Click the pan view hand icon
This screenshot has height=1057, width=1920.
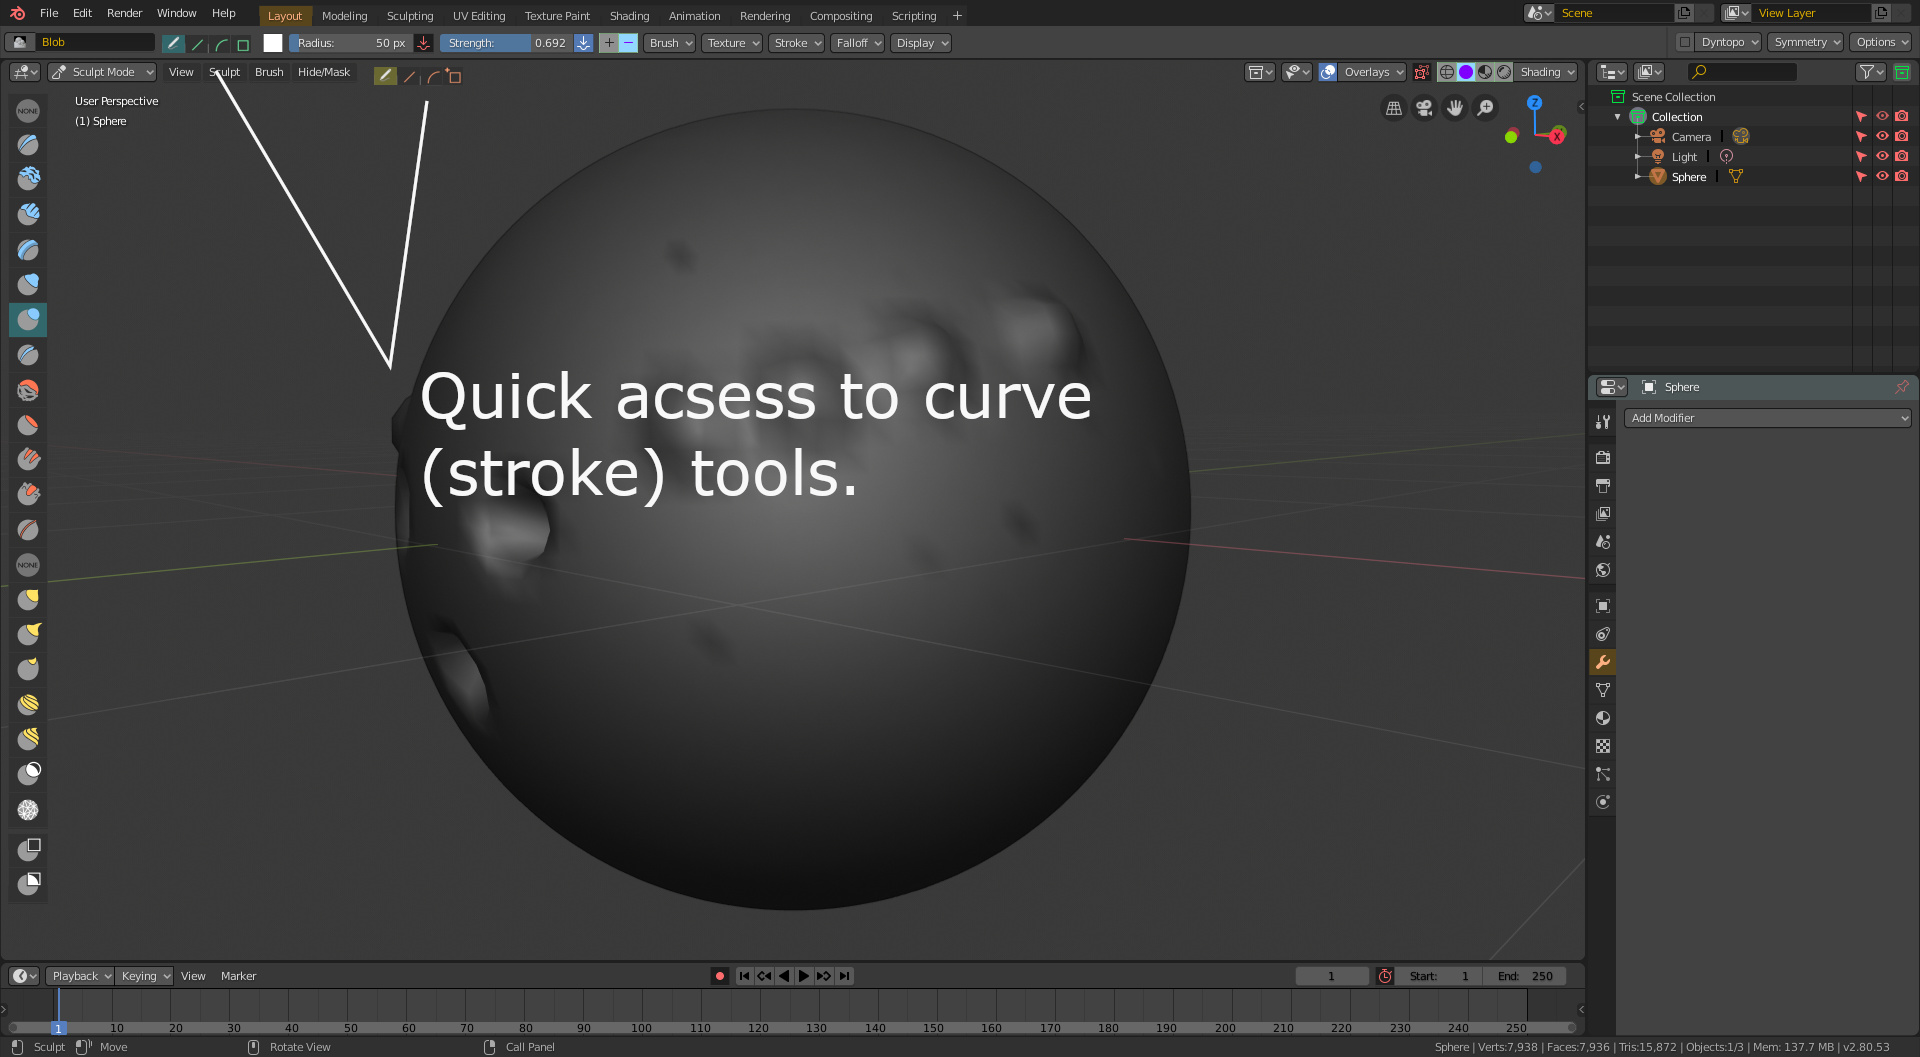(x=1455, y=108)
